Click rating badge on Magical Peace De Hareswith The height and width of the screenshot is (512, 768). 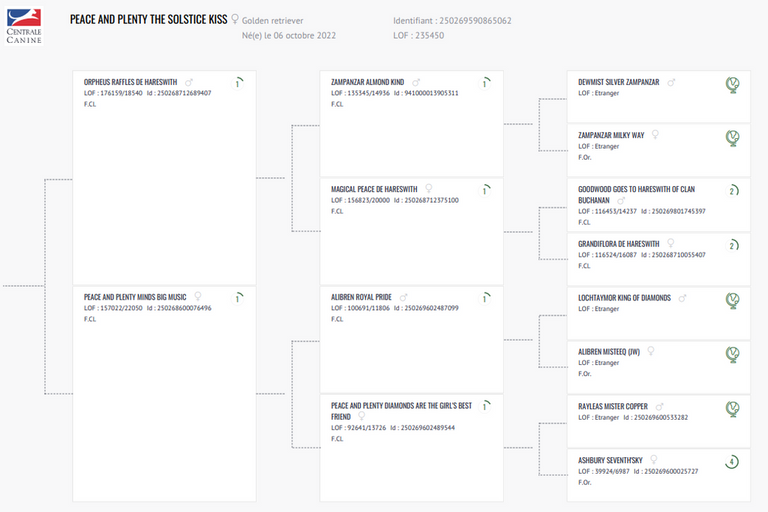pos(484,191)
